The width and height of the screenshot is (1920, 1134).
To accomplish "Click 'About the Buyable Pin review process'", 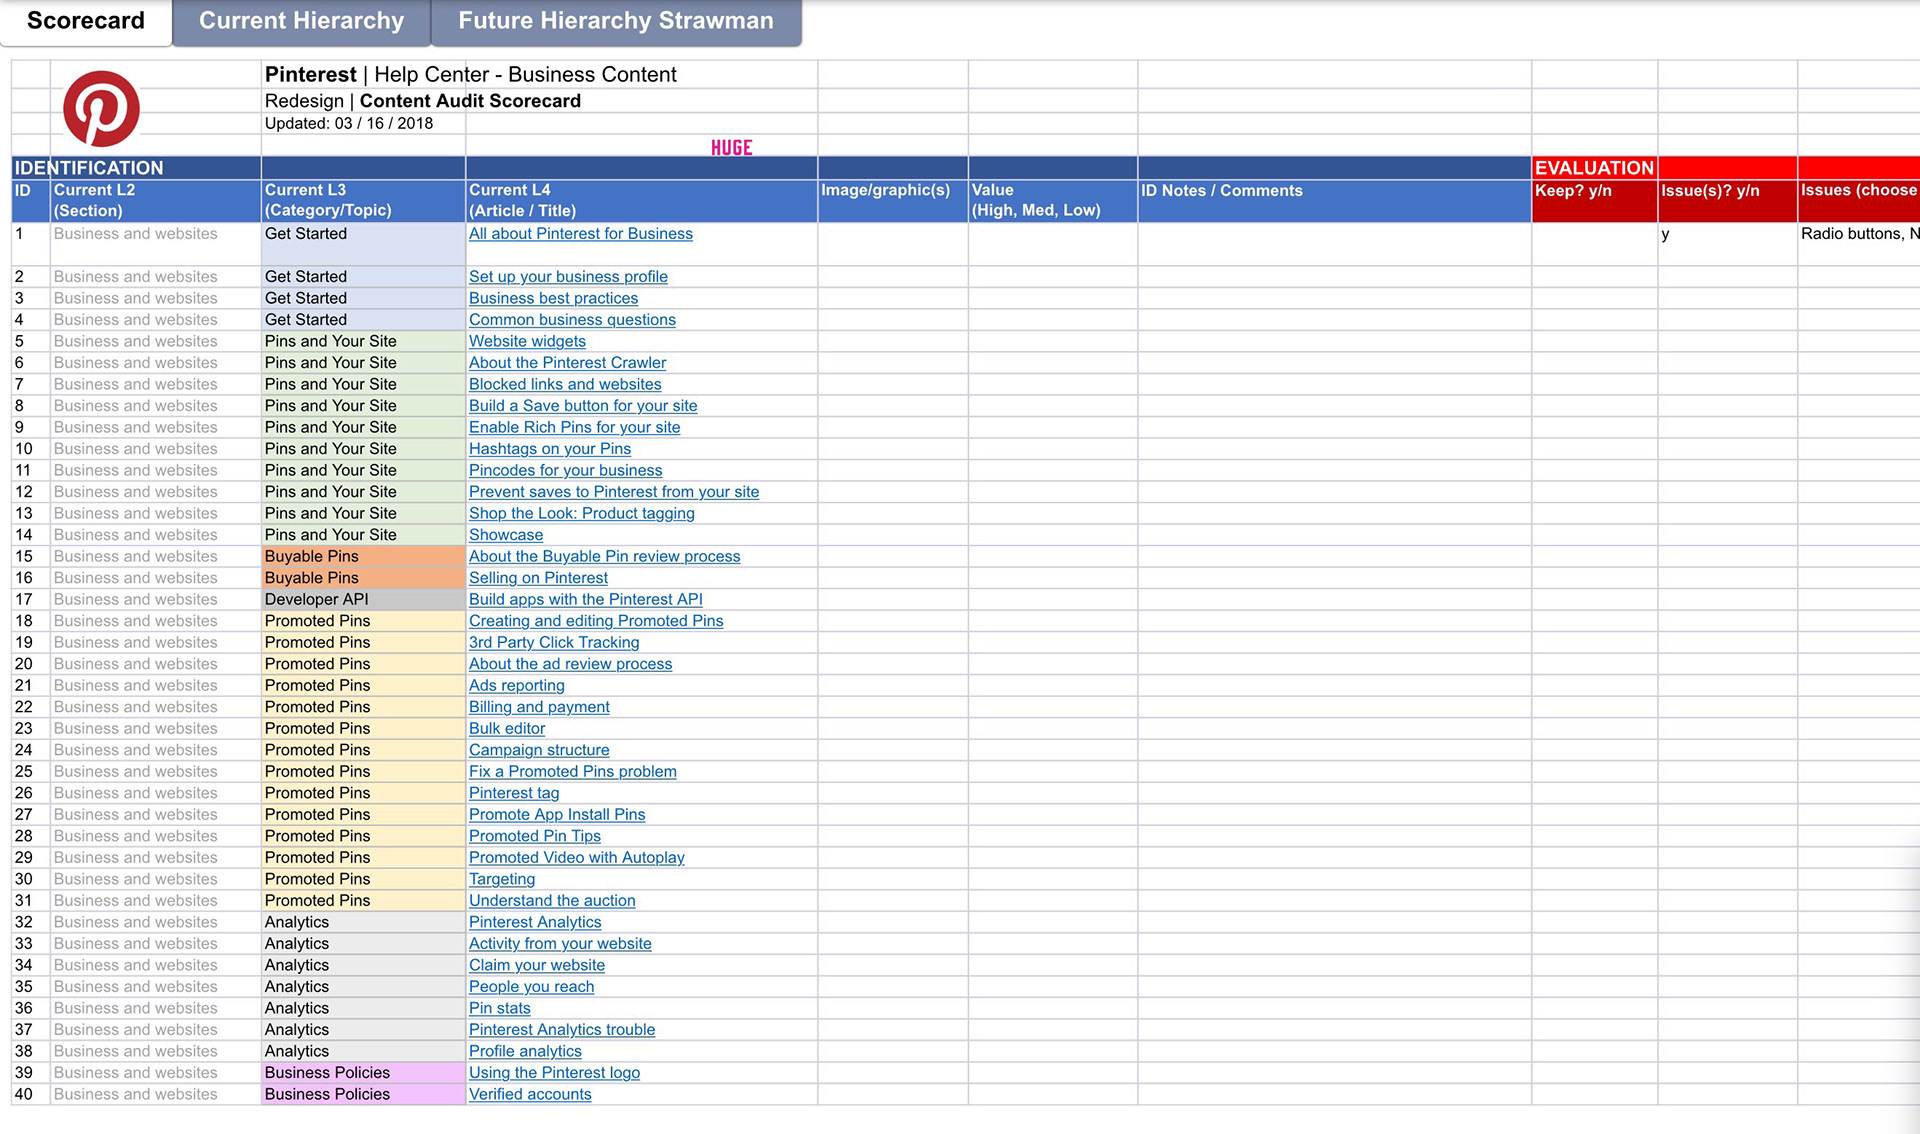I will pyautogui.click(x=604, y=556).
